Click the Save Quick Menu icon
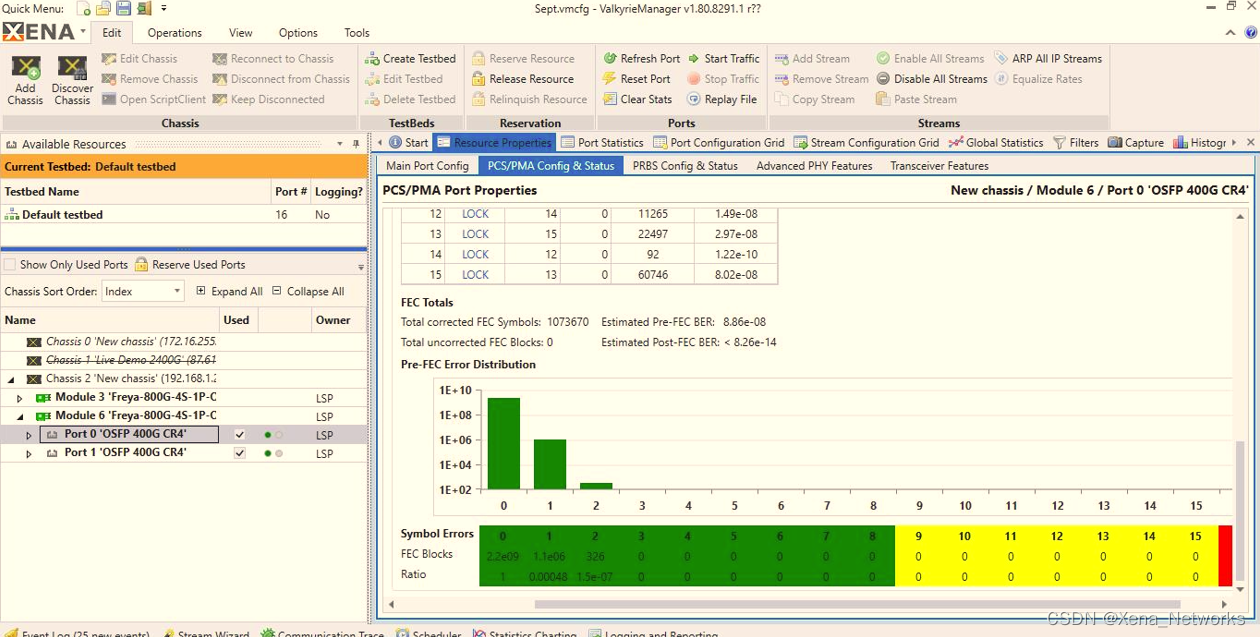Viewport: 1260px width, 637px height. [123, 8]
